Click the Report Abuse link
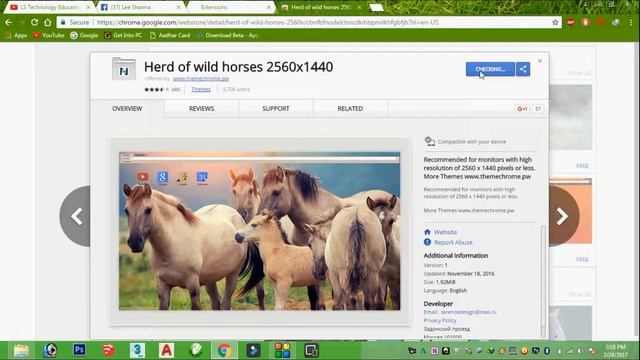640x360 pixels. tap(453, 242)
